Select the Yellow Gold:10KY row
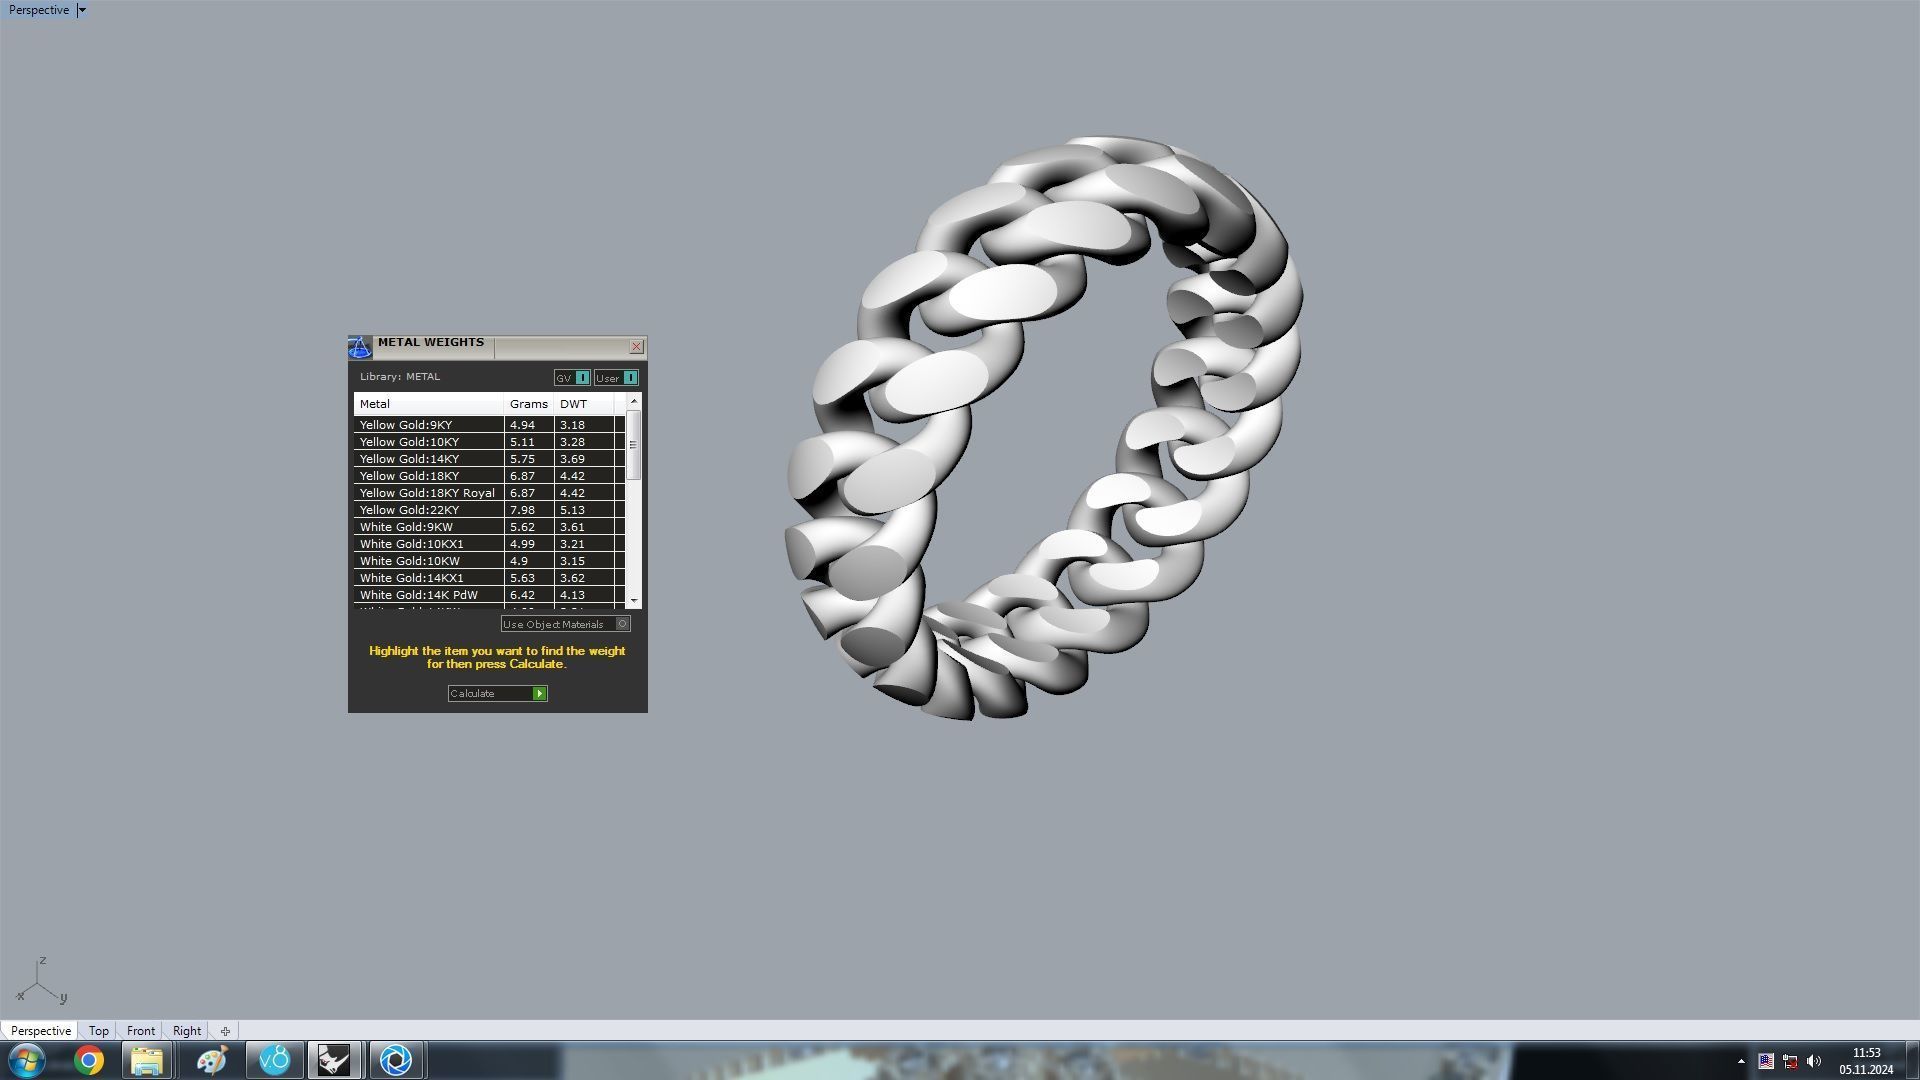1920x1080 pixels. coord(490,442)
